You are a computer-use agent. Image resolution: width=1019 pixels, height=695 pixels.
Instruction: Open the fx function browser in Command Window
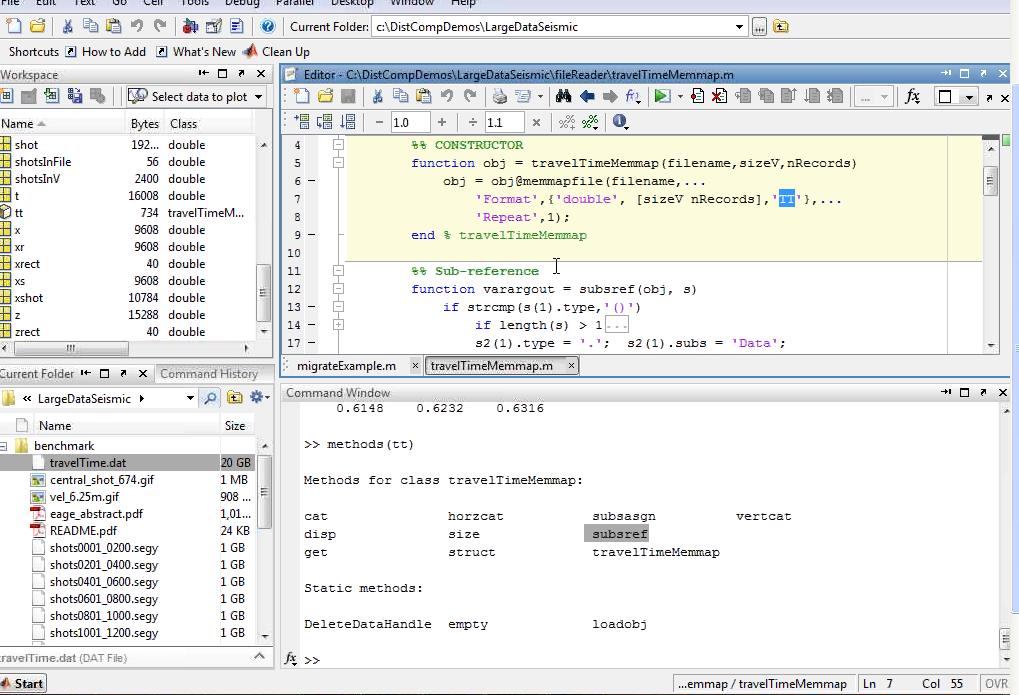[290, 659]
